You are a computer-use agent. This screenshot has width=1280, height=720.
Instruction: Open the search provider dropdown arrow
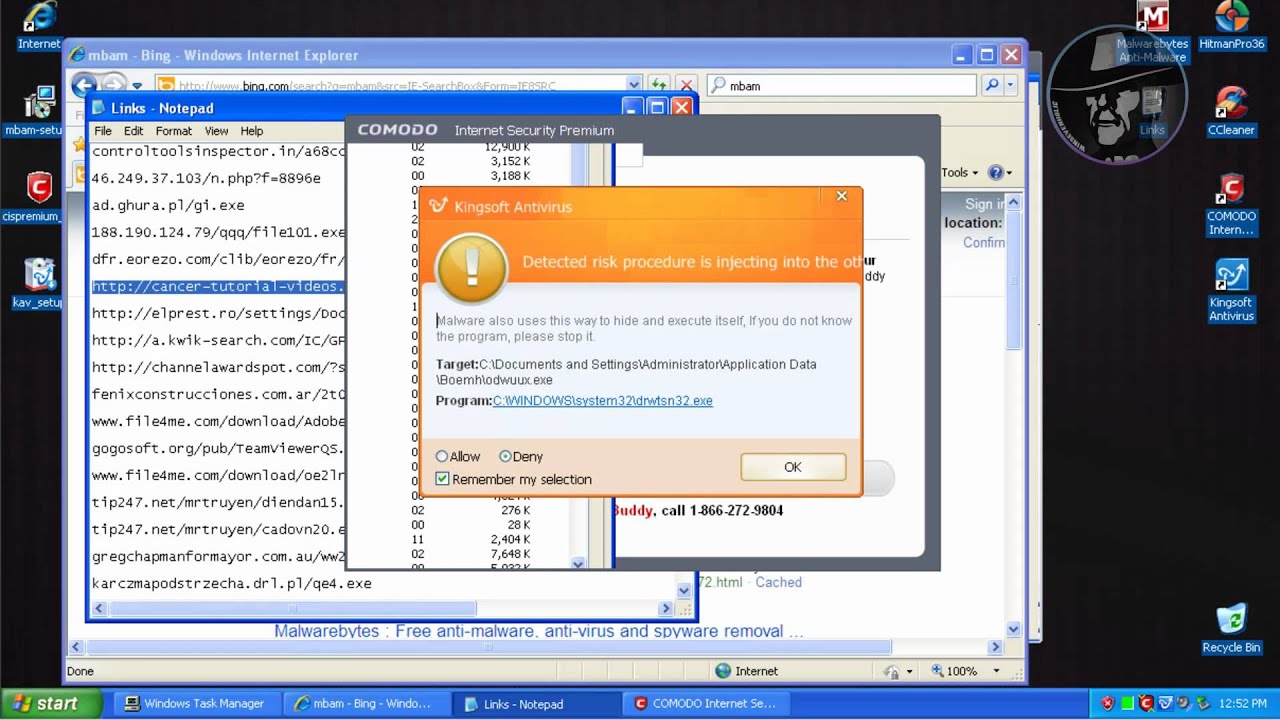[1010, 86]
